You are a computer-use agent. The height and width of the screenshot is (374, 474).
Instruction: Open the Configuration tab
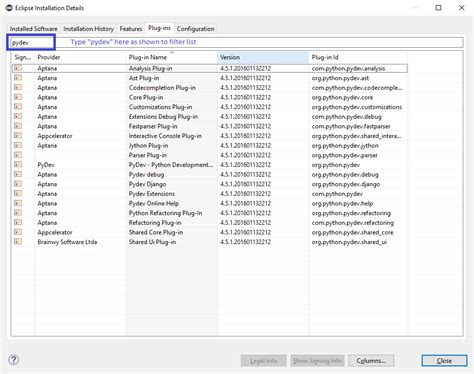(x=195, y=29)
